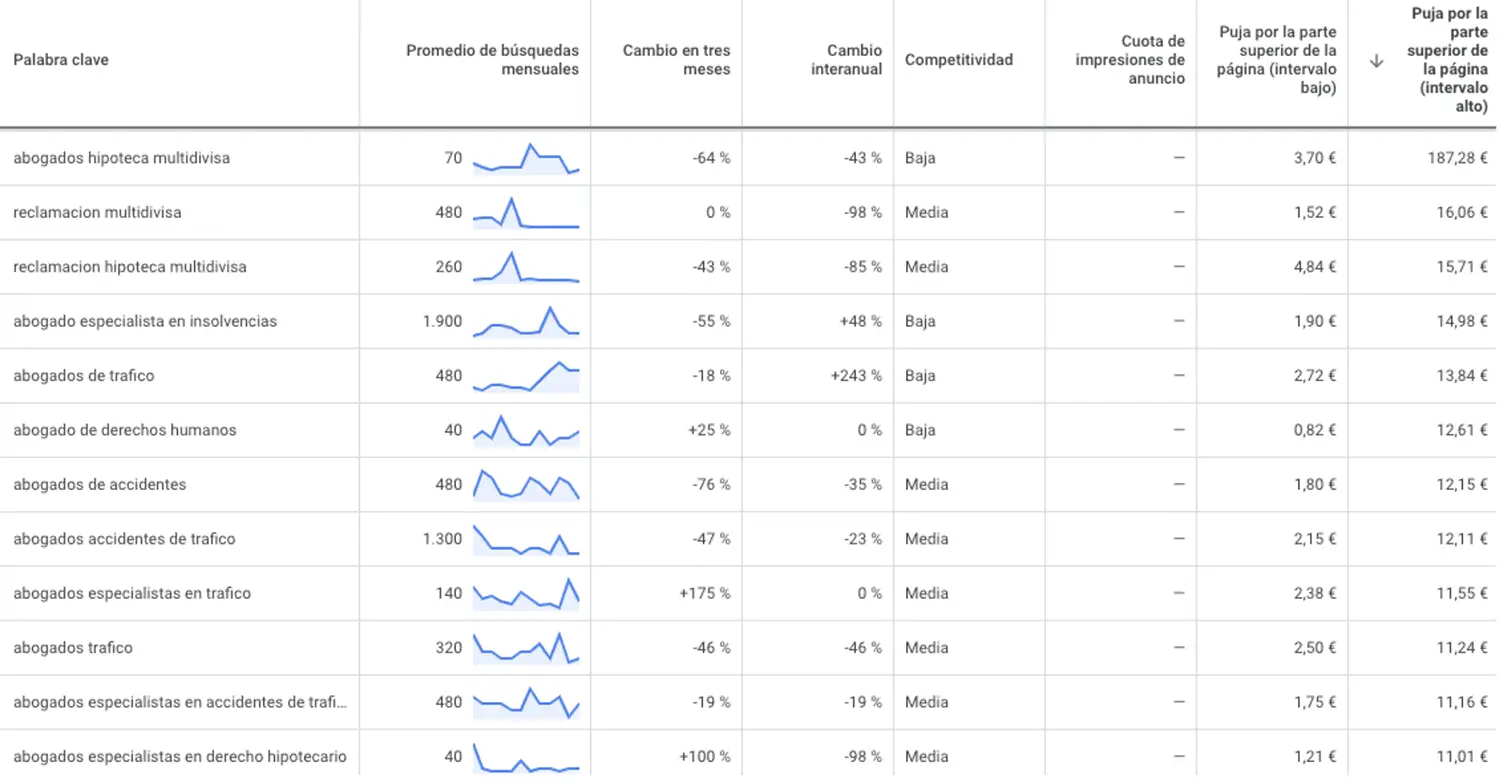Click the Competitividad column header
The height and width of the screenshot is (784, 1500).
pos(959,60)
